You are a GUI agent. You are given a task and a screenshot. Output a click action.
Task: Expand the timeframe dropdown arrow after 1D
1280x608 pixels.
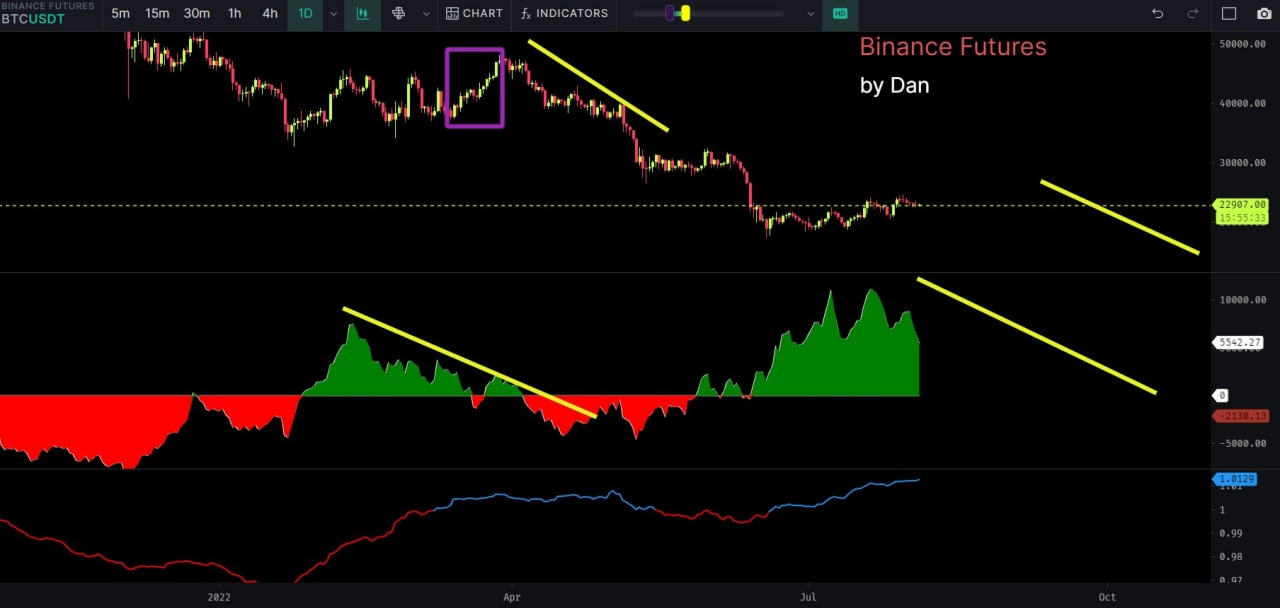point(333,14)
